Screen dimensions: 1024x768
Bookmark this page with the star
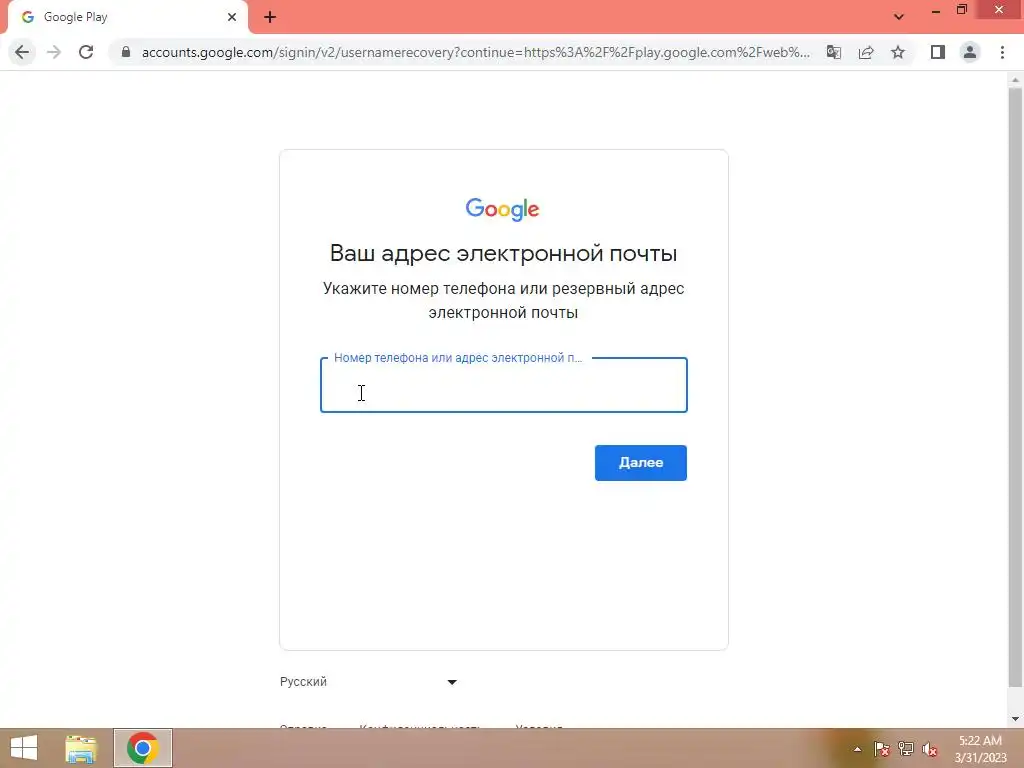[898, 52]
